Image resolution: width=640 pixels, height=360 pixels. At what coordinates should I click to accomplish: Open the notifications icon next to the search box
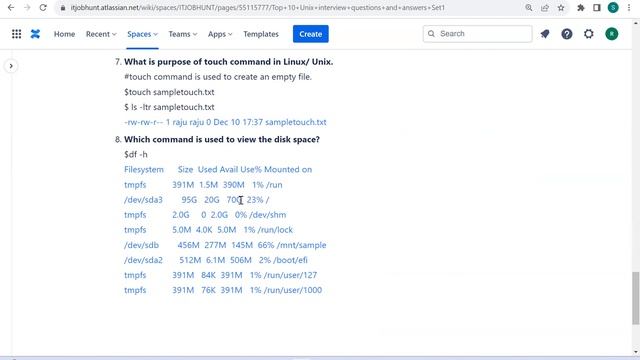pyautogui.click(x=545, y=34)
